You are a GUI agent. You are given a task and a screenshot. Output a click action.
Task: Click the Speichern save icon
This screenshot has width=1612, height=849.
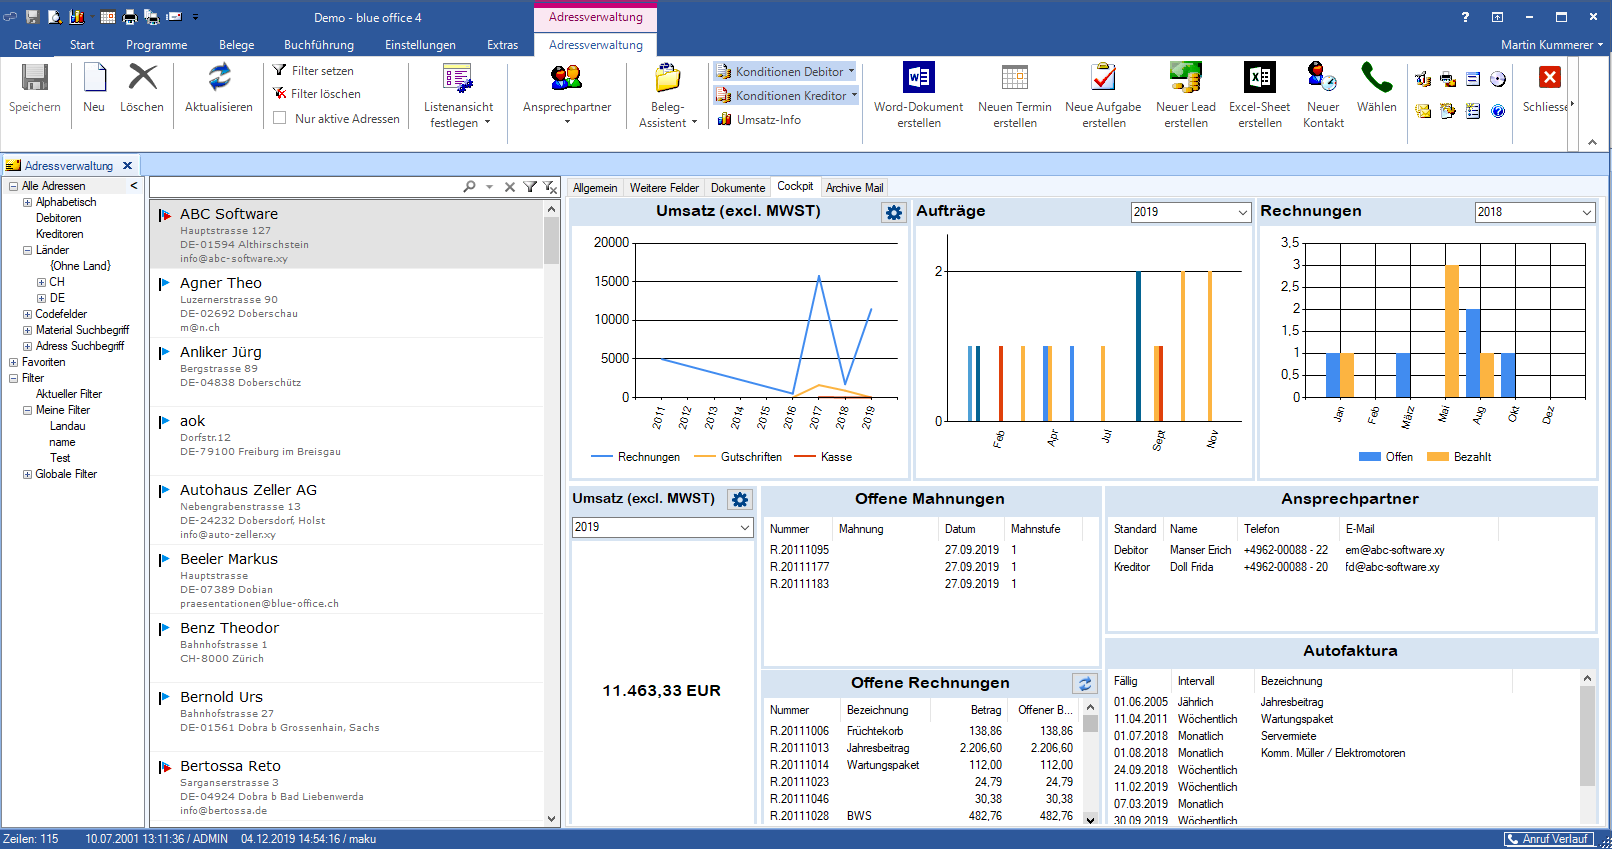click(x=35, y=79)
